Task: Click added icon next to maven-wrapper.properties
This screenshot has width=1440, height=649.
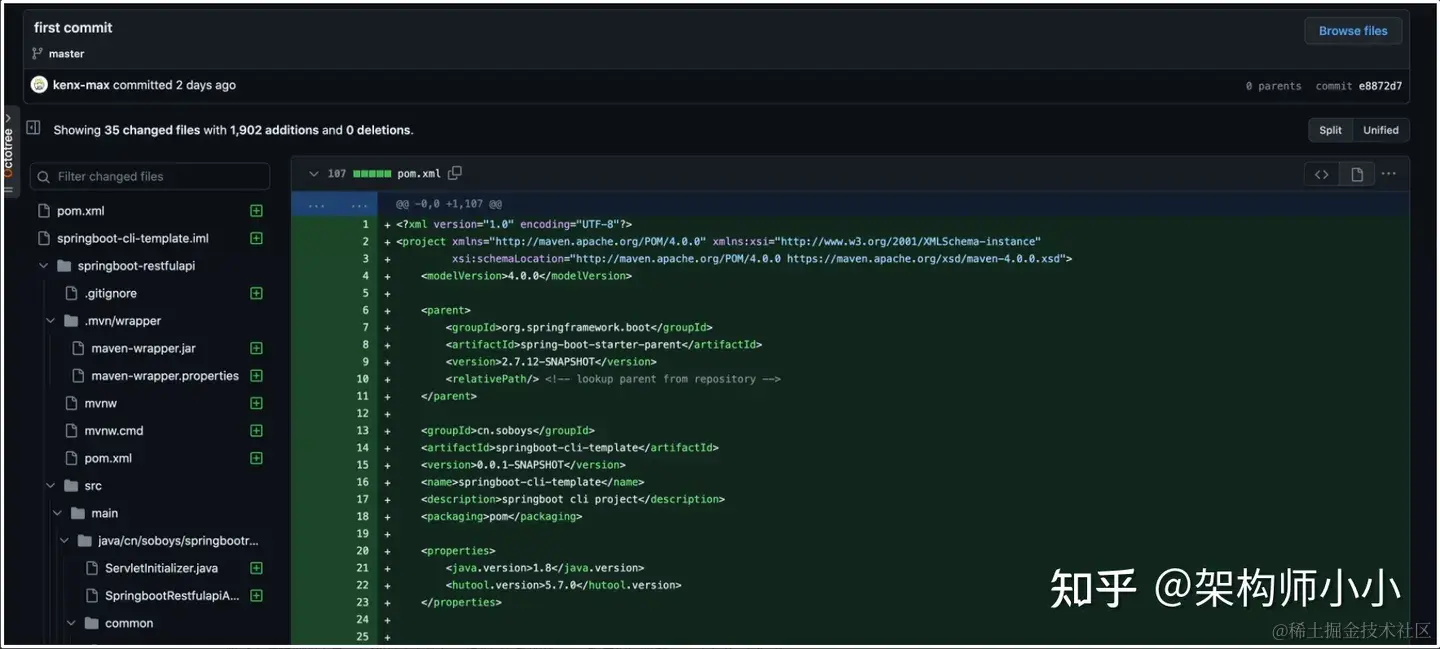Action: [x=256, y=376]
